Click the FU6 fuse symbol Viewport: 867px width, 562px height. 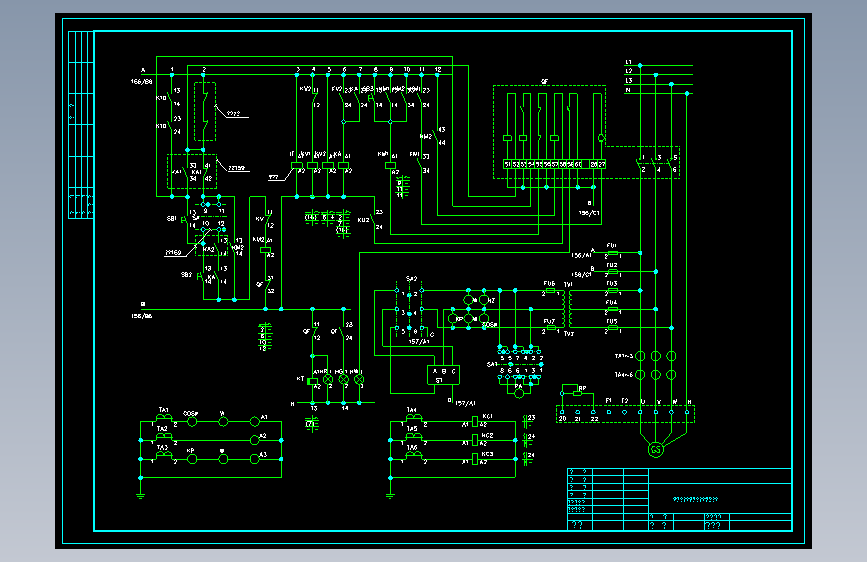550,290
